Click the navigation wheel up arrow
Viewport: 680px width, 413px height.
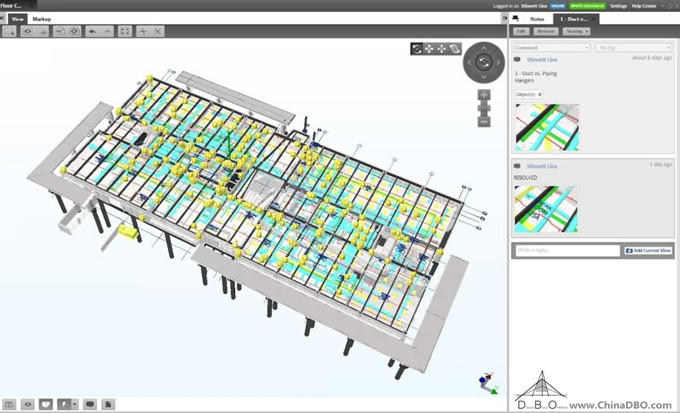coord(484,48)
